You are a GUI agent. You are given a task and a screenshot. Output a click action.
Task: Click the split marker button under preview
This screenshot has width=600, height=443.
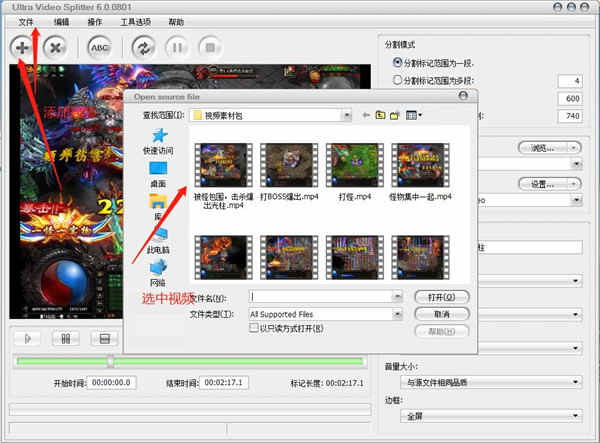click(66, 339)
